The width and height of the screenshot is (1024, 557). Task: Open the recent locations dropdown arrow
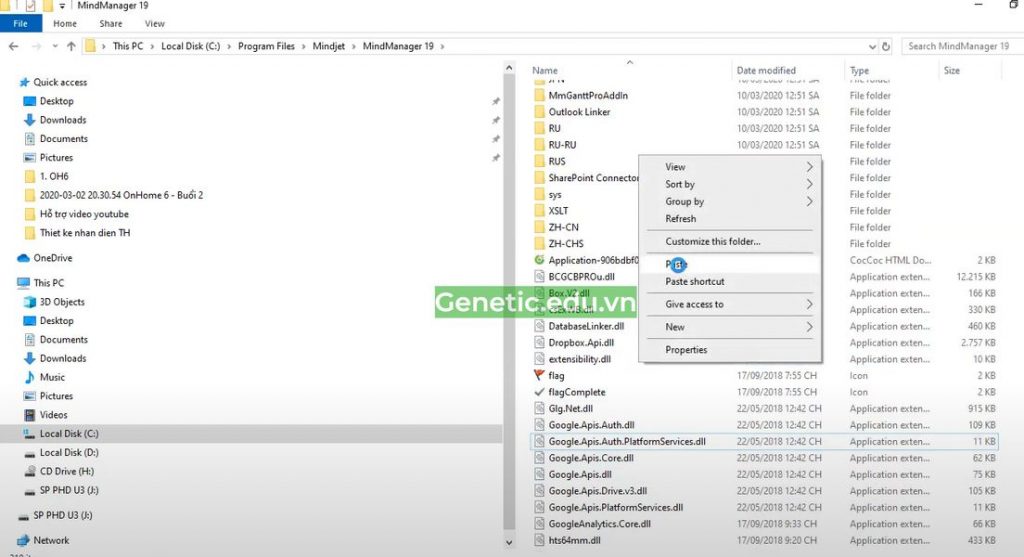[55, 46]
